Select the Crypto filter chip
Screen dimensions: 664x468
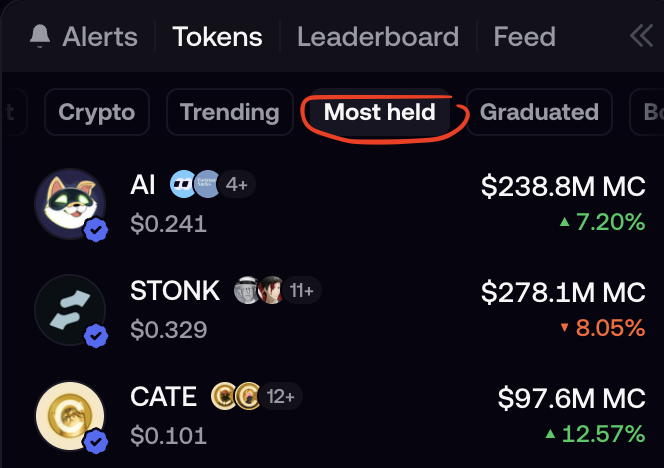(97, 112)
